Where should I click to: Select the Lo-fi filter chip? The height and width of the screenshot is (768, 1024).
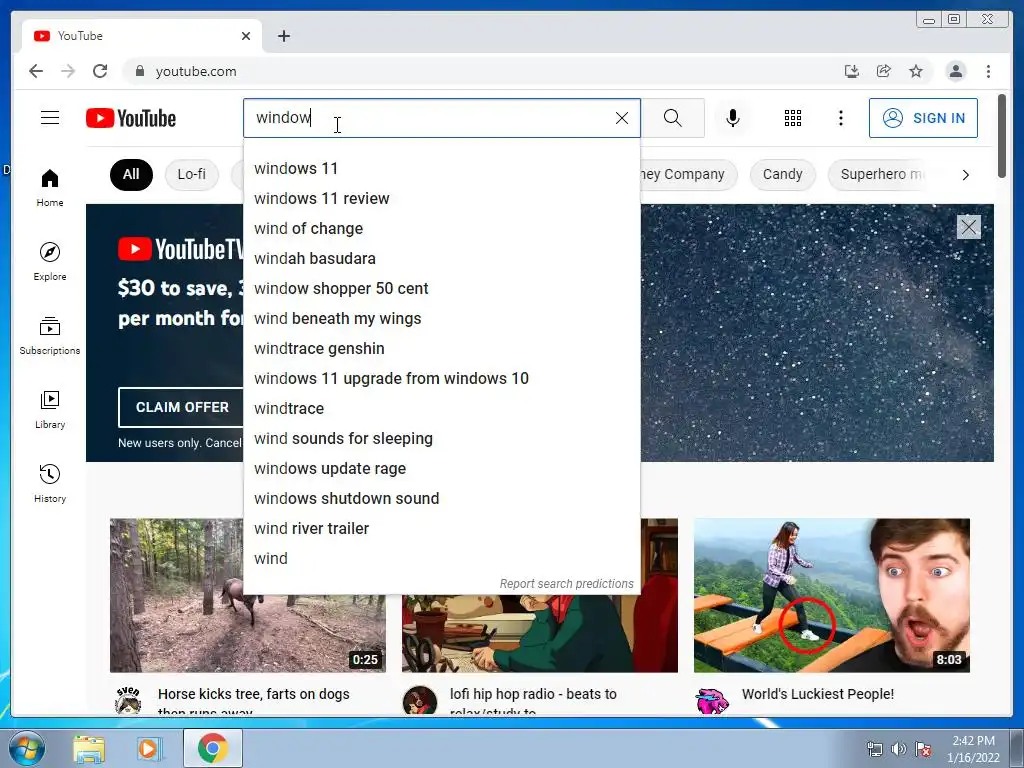[191, 174]
